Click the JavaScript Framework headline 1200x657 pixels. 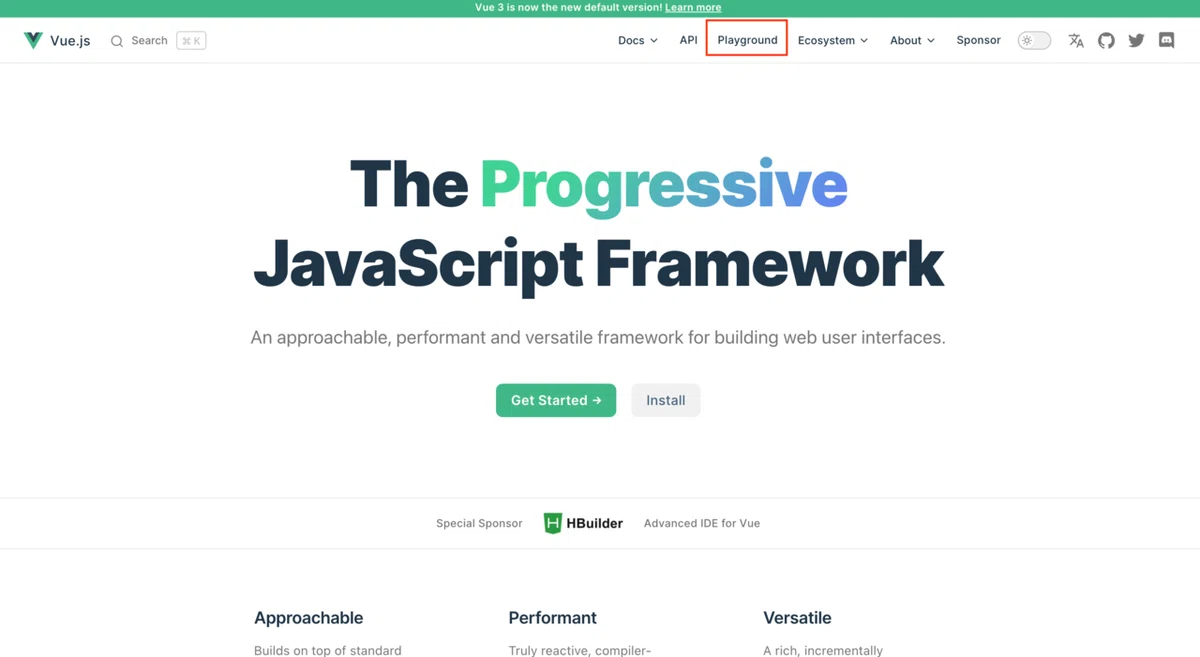[x=598, y=263]
